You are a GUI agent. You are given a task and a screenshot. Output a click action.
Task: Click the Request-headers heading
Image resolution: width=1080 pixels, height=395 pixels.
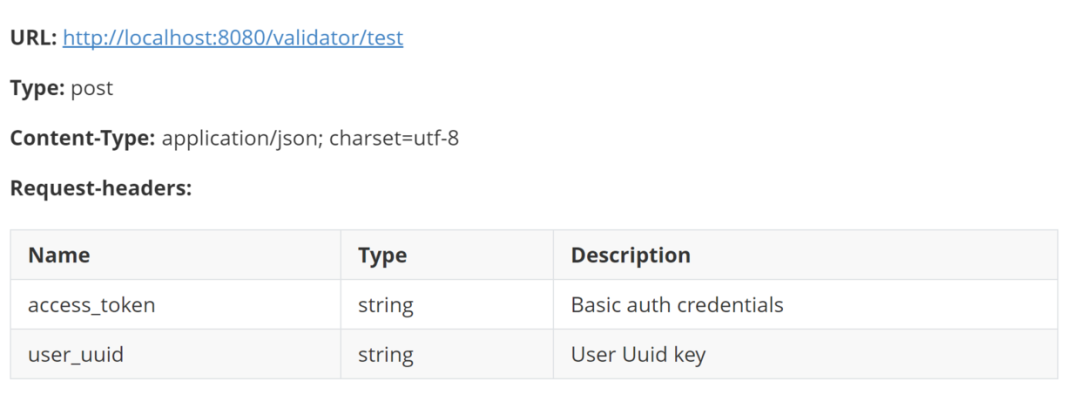pos(101,188)
